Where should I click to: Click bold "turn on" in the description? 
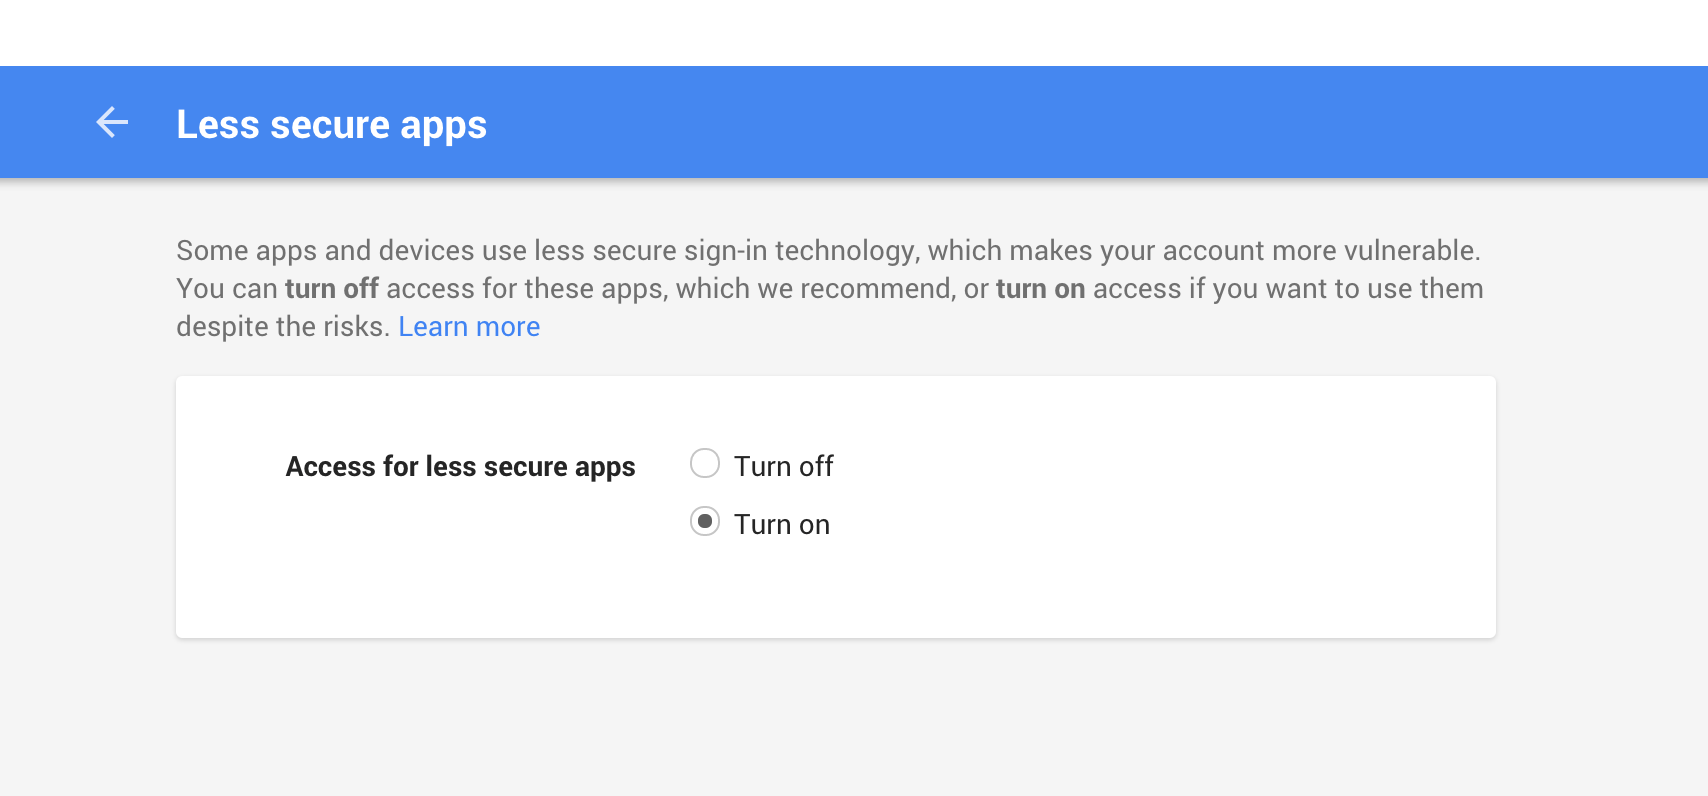(x=1040, y=289)
